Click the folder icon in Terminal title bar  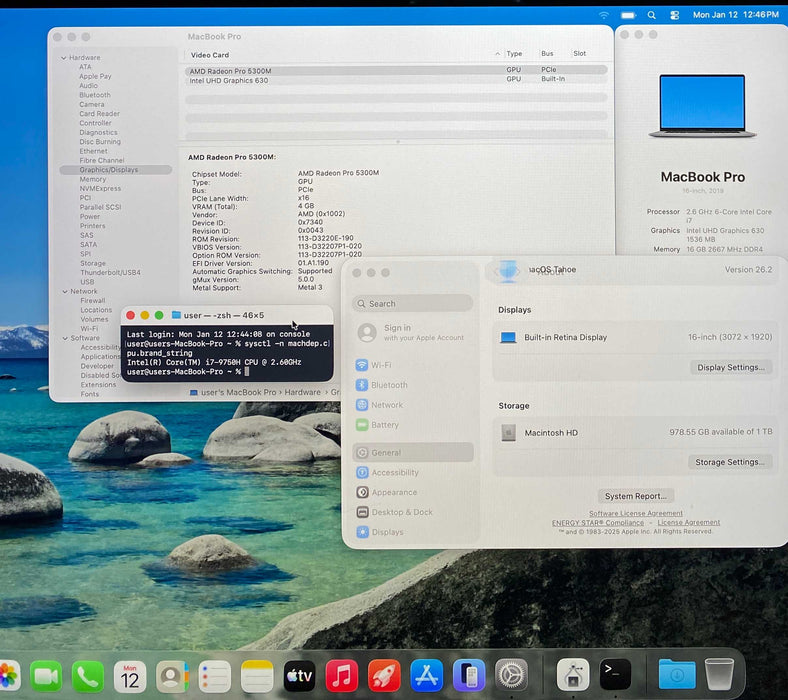click(176, 315)
